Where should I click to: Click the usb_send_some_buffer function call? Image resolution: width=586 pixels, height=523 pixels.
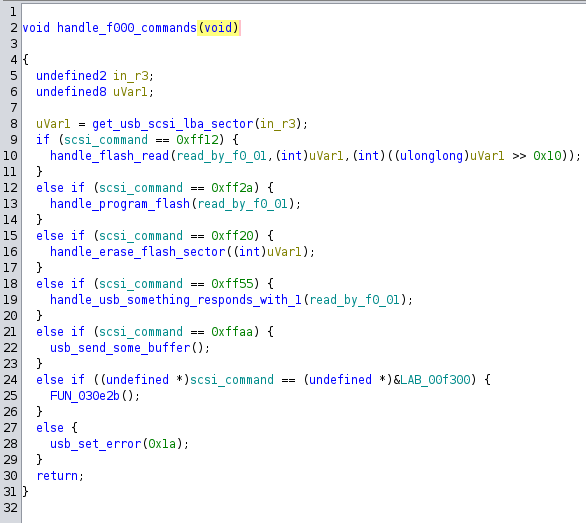click(120, 348)
